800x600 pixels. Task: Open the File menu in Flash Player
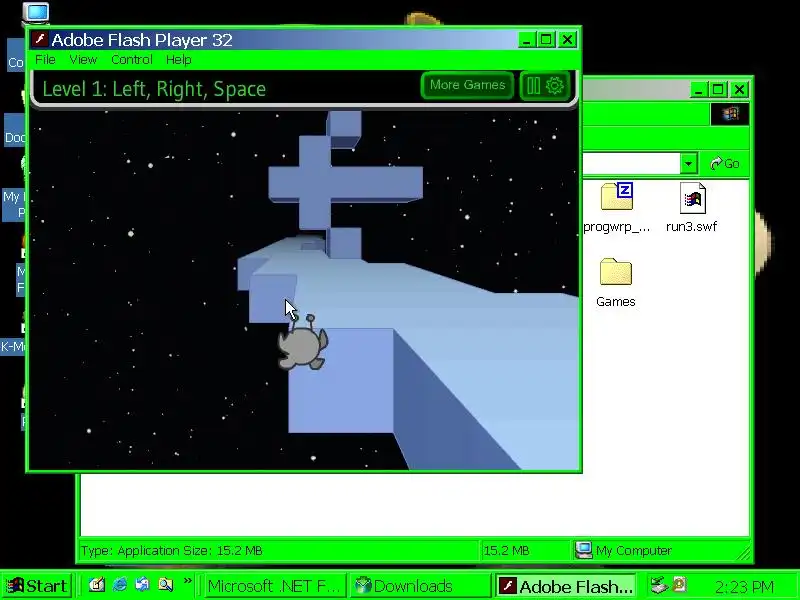pos(45,60)
